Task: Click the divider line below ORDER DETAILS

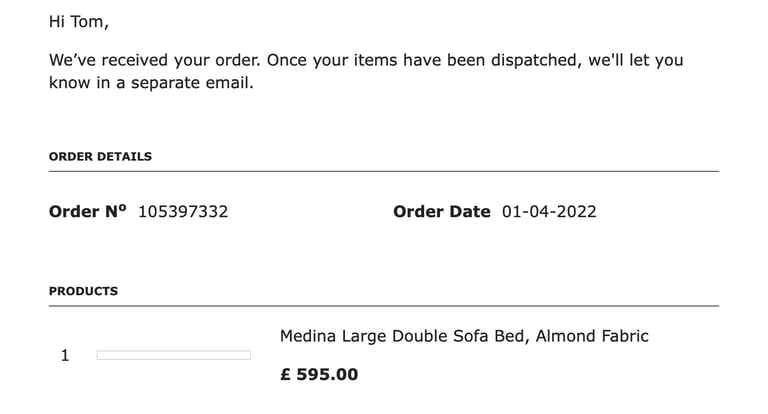Action: pos(384,171)
